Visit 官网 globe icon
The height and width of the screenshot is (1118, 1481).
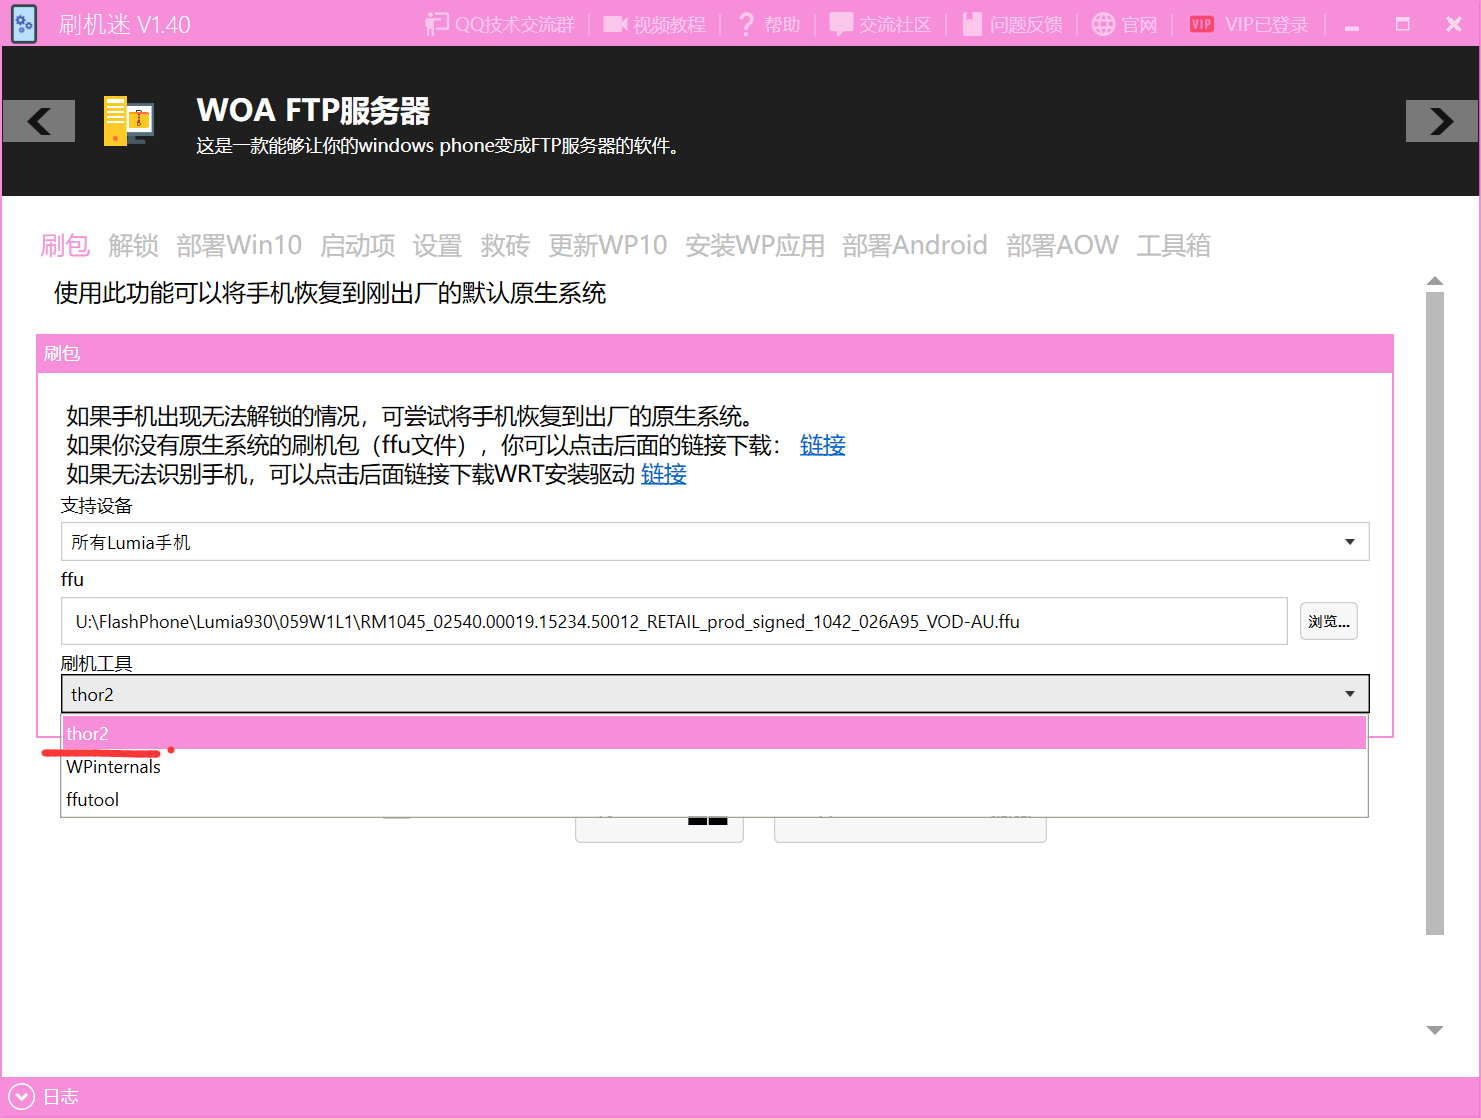click(x=1103, y=24)
